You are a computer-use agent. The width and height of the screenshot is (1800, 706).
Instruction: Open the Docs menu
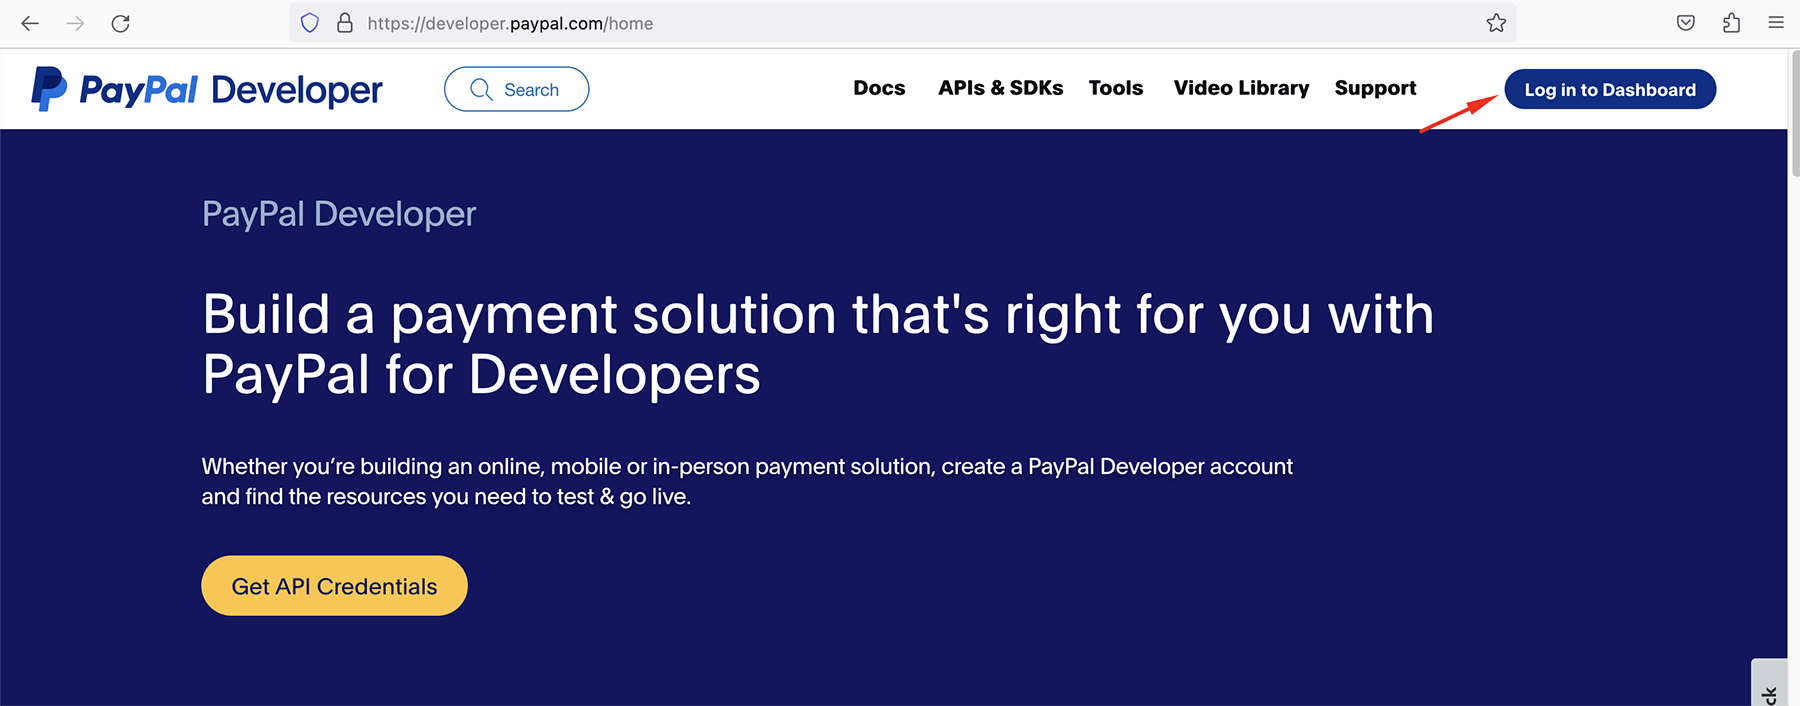[x=879, y=88]
